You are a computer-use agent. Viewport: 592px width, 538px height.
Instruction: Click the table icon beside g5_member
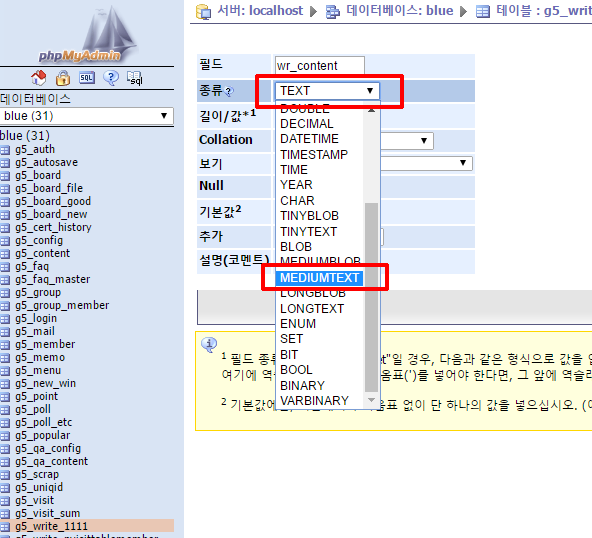tap(5, 345)
